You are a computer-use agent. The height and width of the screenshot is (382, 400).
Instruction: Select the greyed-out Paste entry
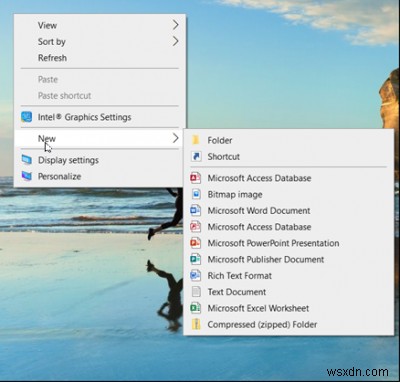[x=100, y=79]
